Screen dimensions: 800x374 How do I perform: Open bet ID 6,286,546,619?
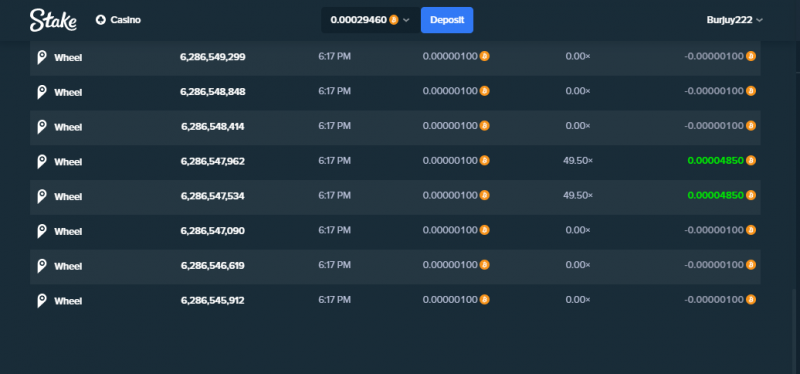click(x=213, y=265)
